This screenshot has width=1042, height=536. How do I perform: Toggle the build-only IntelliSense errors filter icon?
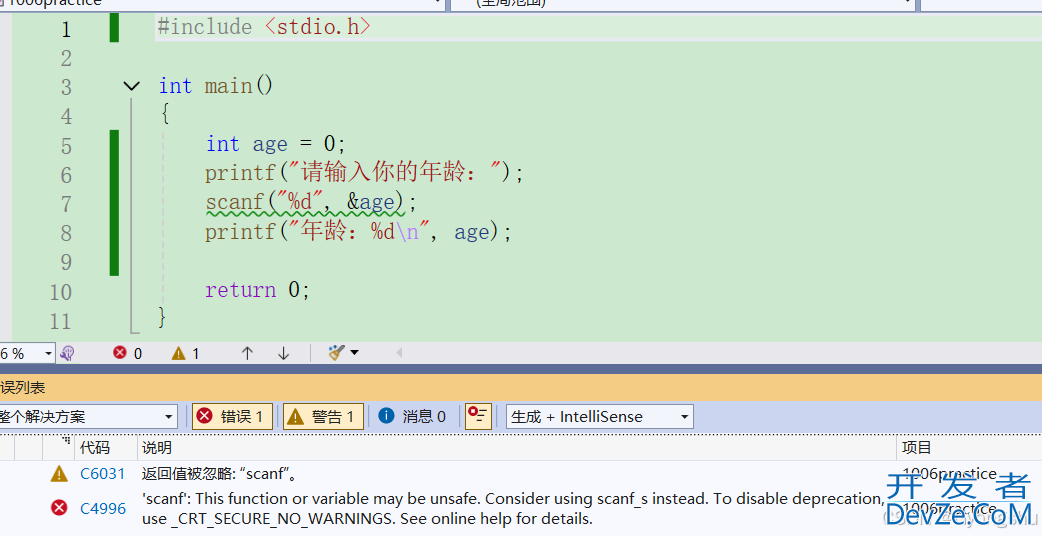click(478, 416)
